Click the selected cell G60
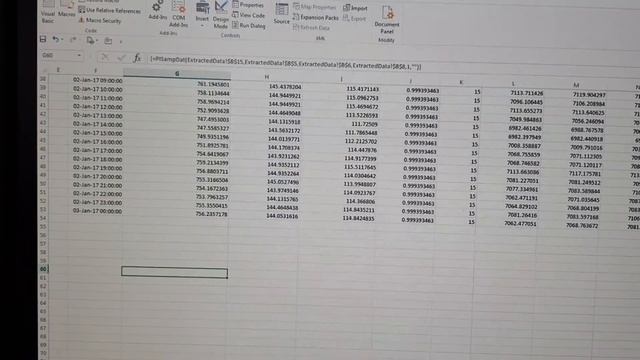This screenshot has width=640, height=360. click(174, 272)
